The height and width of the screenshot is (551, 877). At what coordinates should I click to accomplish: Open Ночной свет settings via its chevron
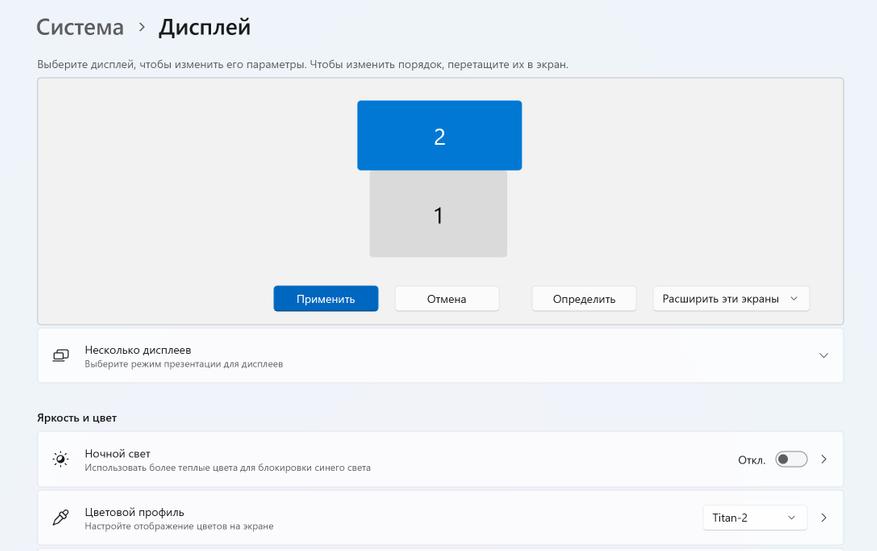click(823, 459)
